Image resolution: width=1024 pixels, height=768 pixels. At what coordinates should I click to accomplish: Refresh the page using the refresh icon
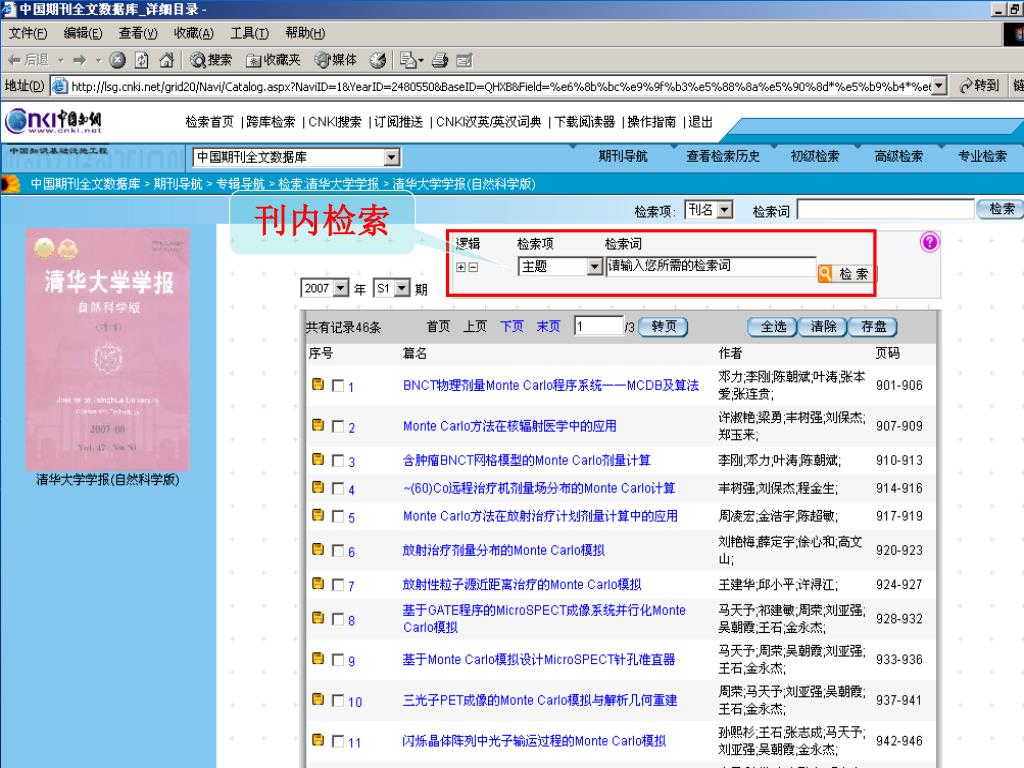(x=142, y=60)
